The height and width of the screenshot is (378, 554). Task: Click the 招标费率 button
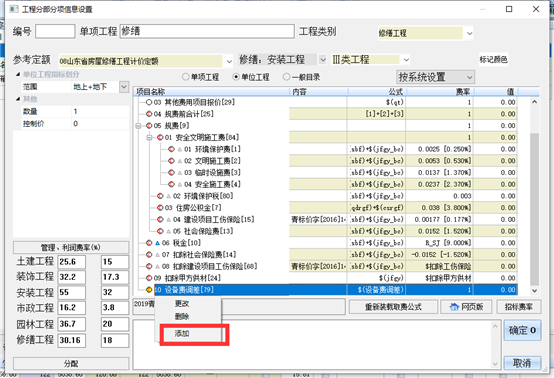(x=519, y=307)
